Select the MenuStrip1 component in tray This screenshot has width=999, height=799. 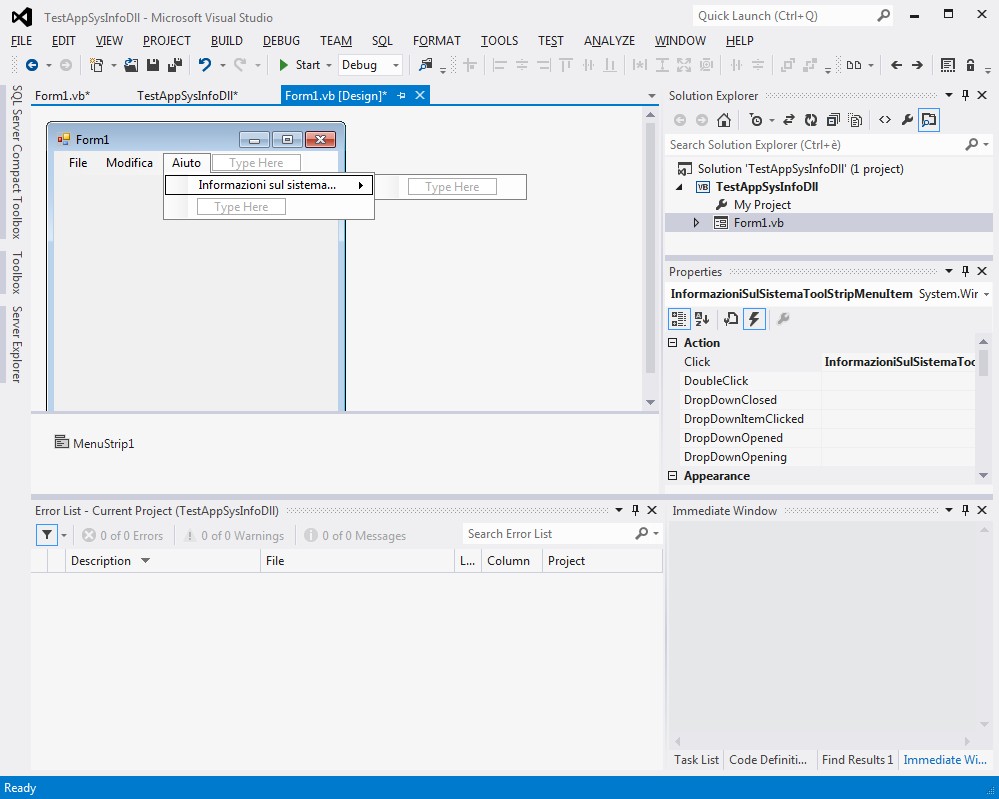[x=94, y=443]
